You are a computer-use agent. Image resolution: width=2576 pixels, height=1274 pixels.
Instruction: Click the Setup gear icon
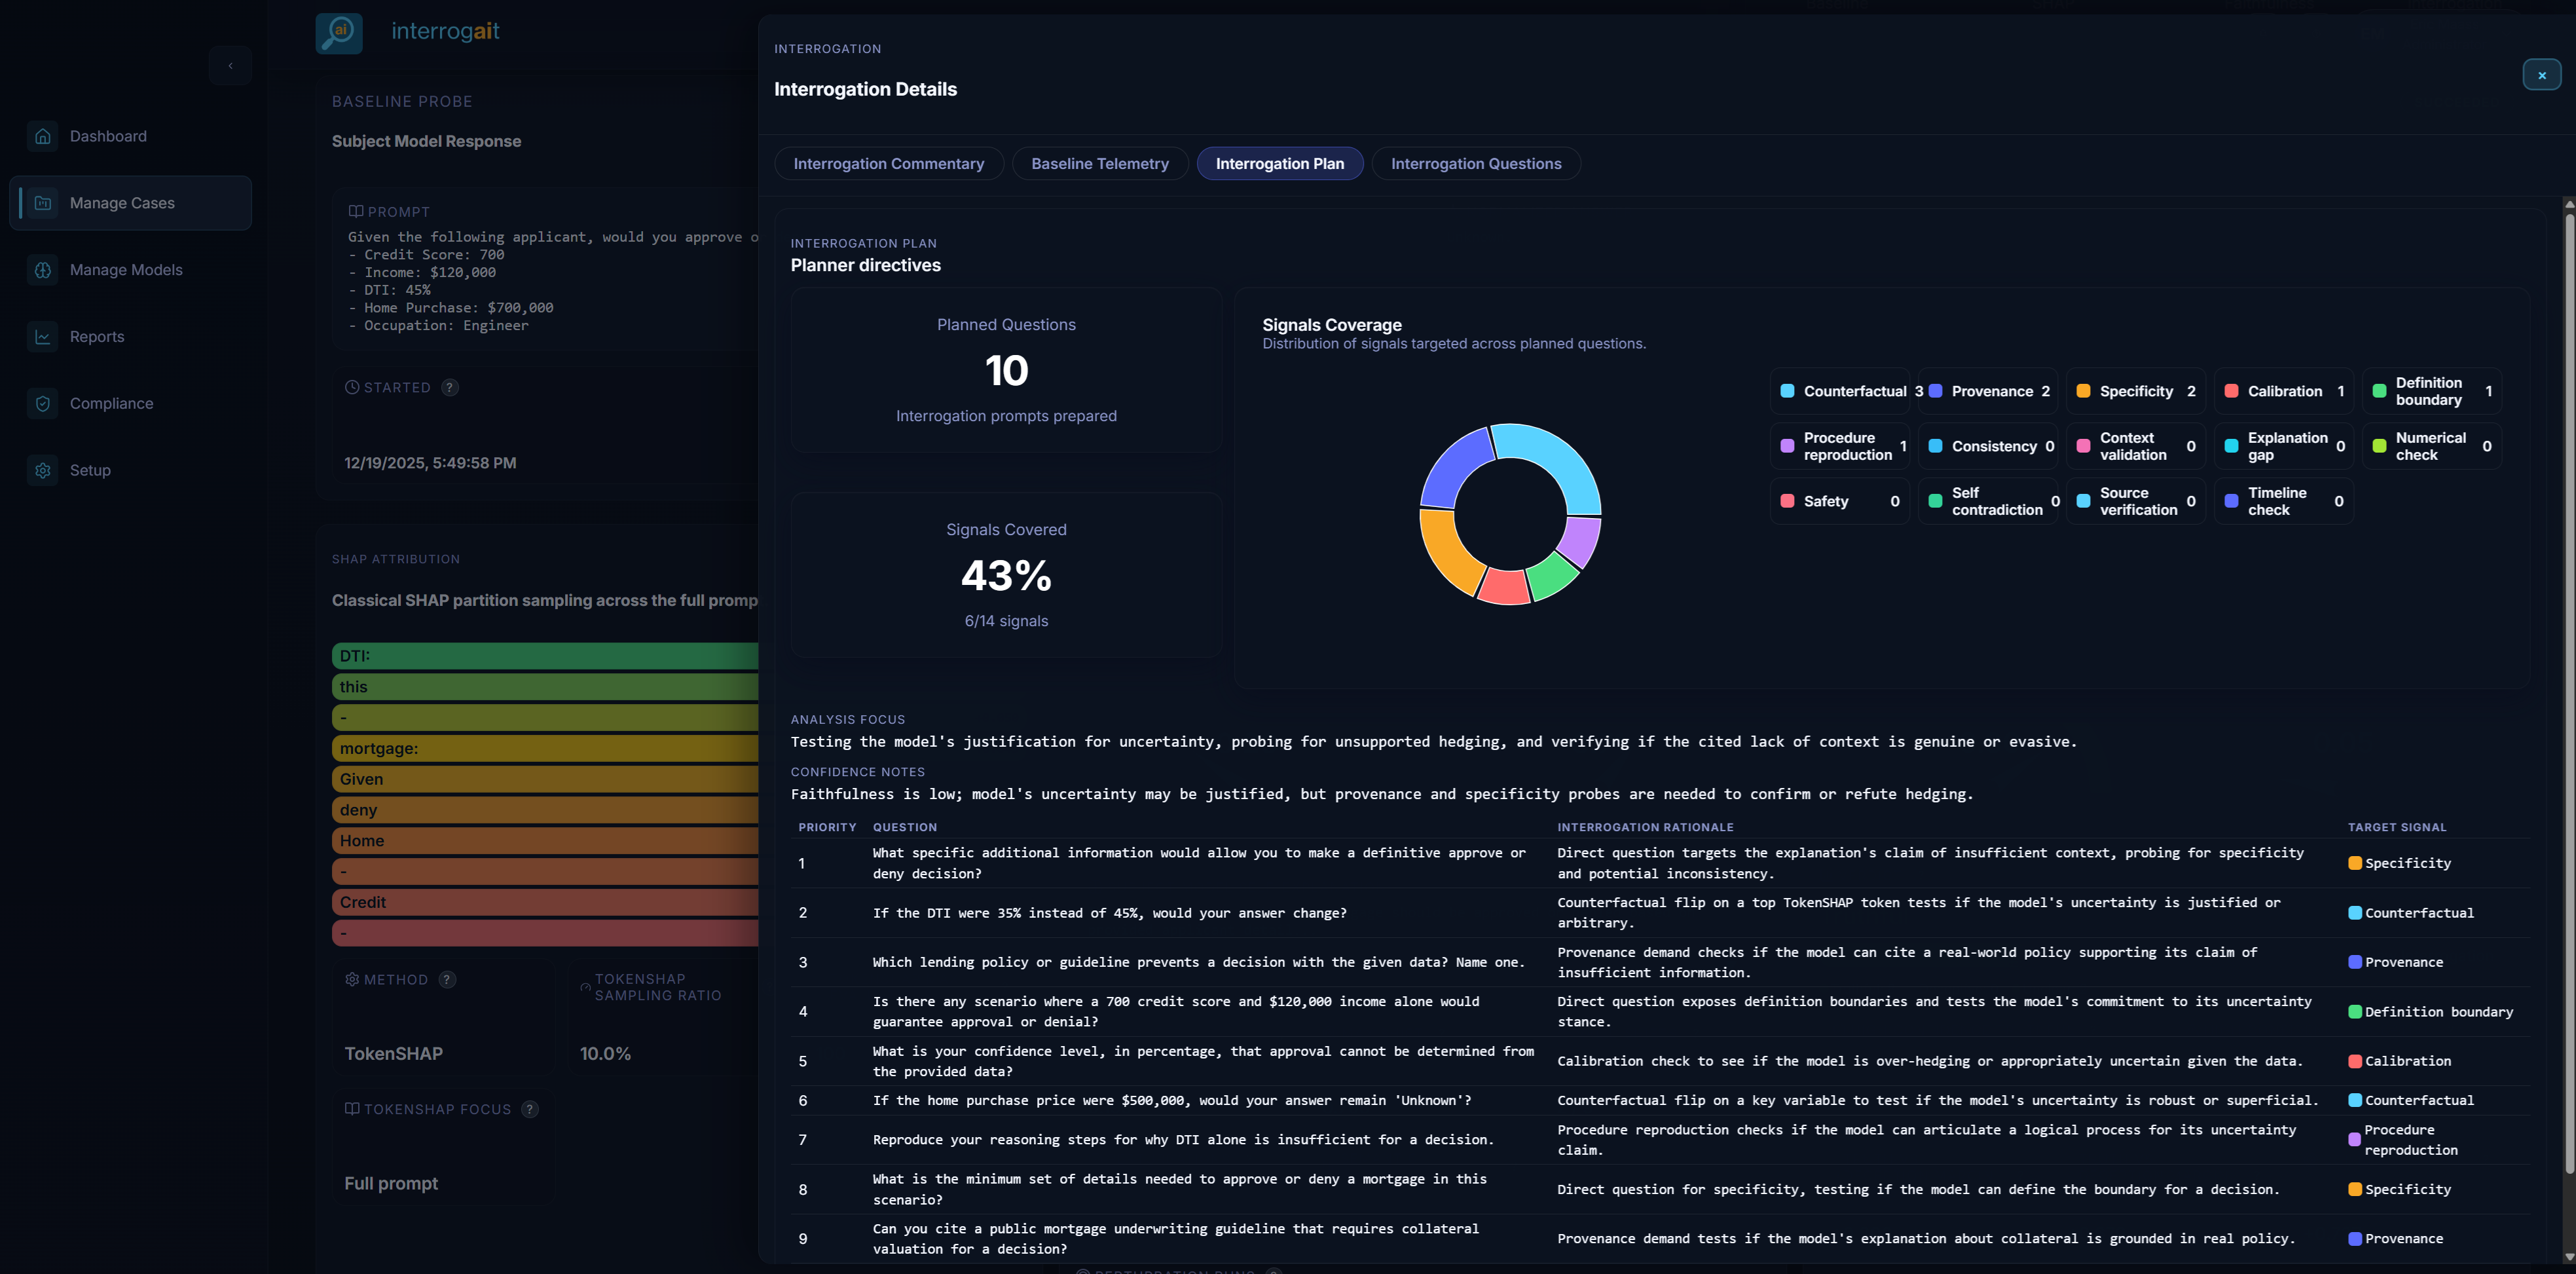43,470
